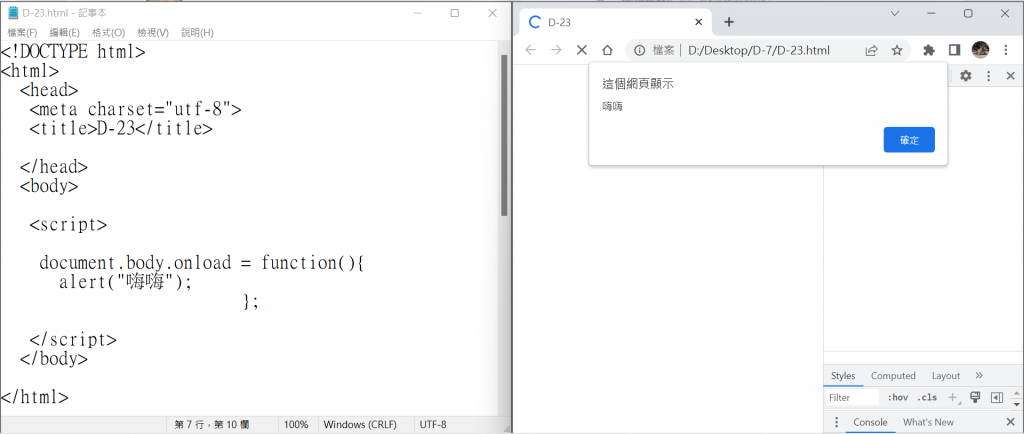1024x434 pixels.
Task: Open Notepad 說明(H) menu
Action: tap(197, 33)
